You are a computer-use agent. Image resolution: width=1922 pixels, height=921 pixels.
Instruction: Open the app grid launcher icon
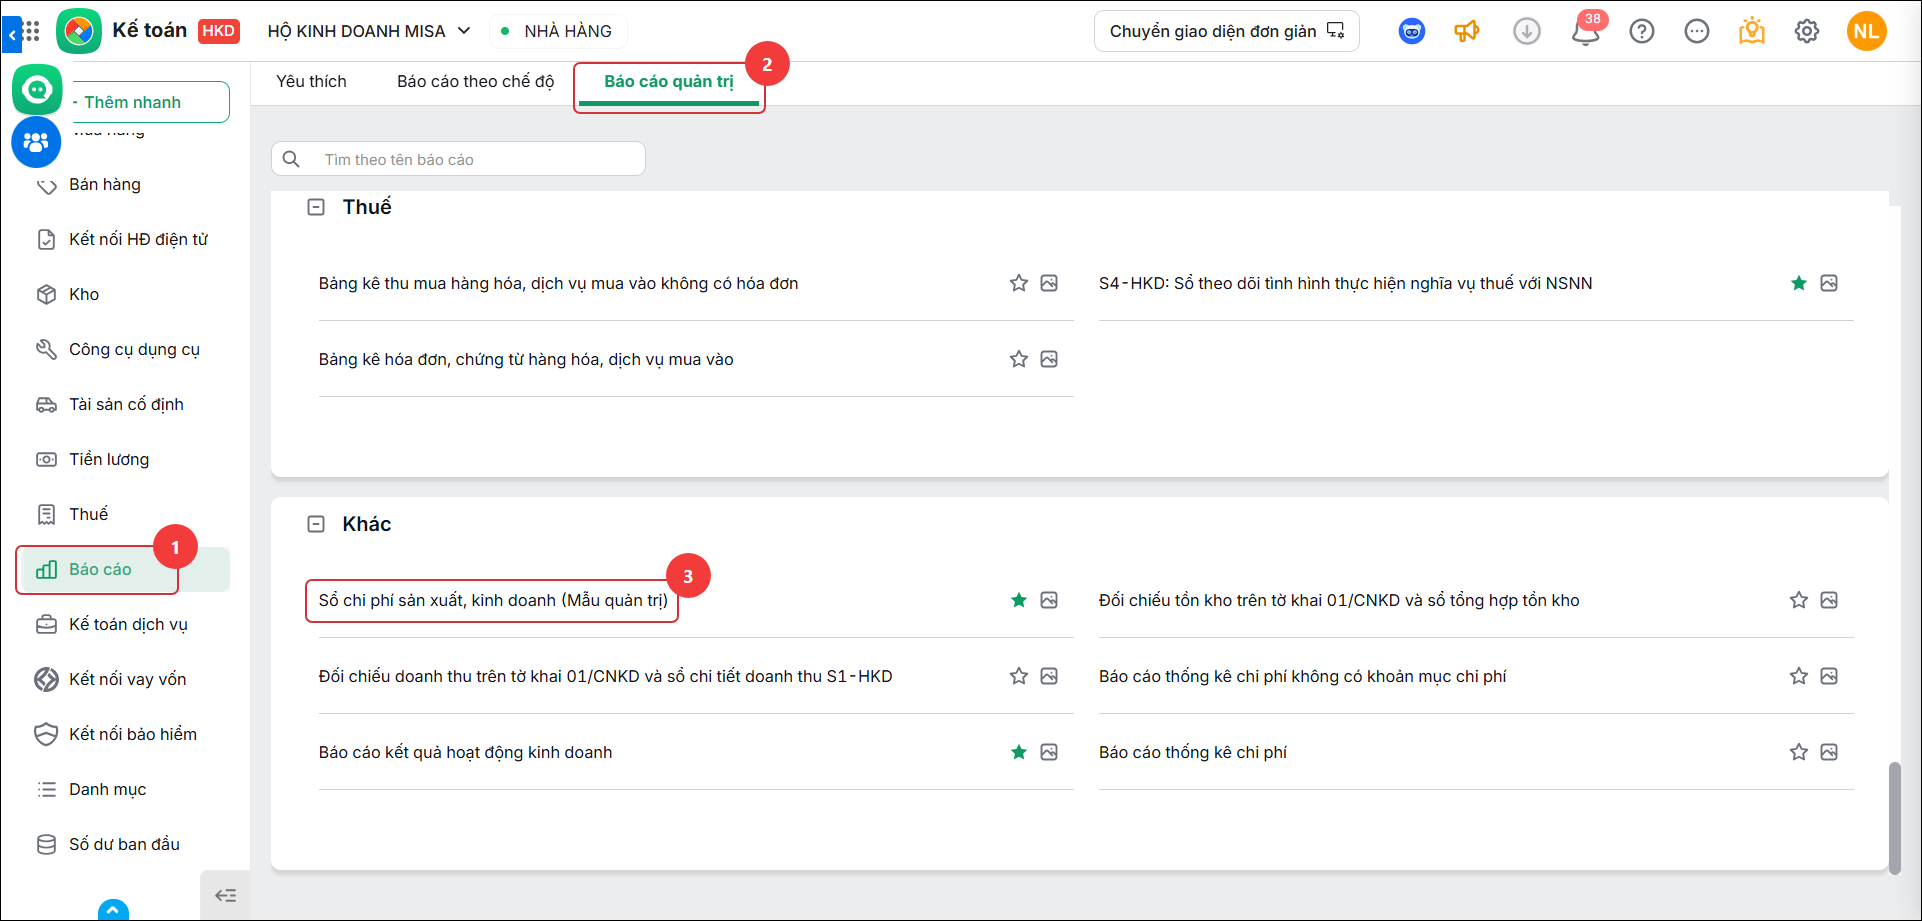pos(31,31)
